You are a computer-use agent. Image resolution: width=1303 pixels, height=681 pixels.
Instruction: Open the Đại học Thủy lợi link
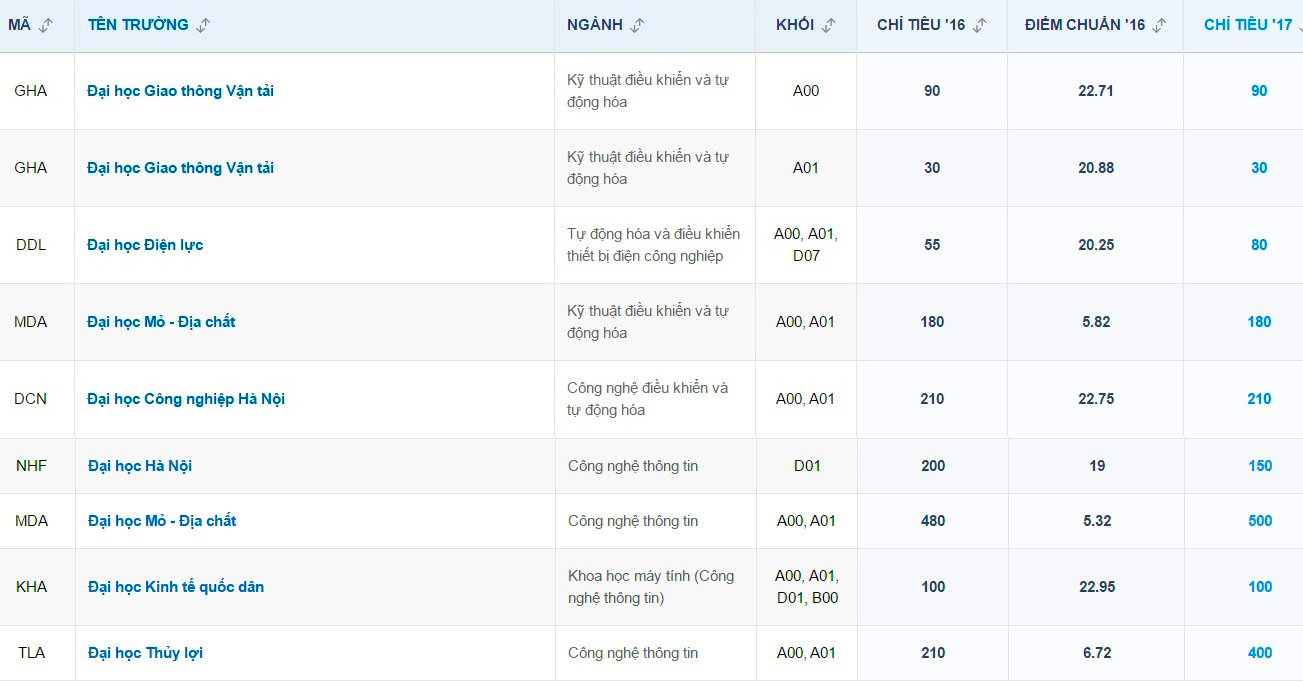tap(145, 653)
